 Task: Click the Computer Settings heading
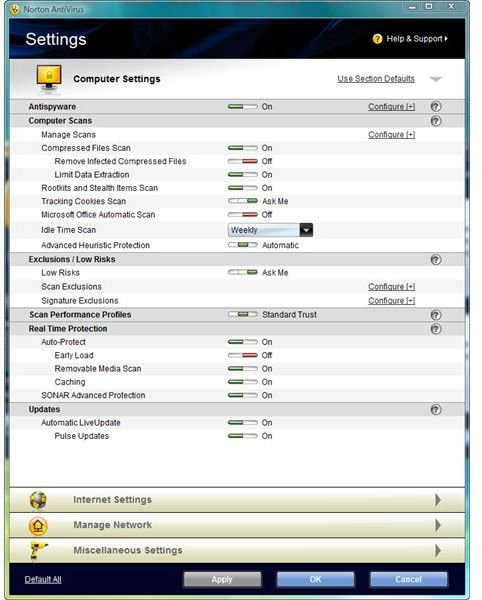tap(117, 79)
